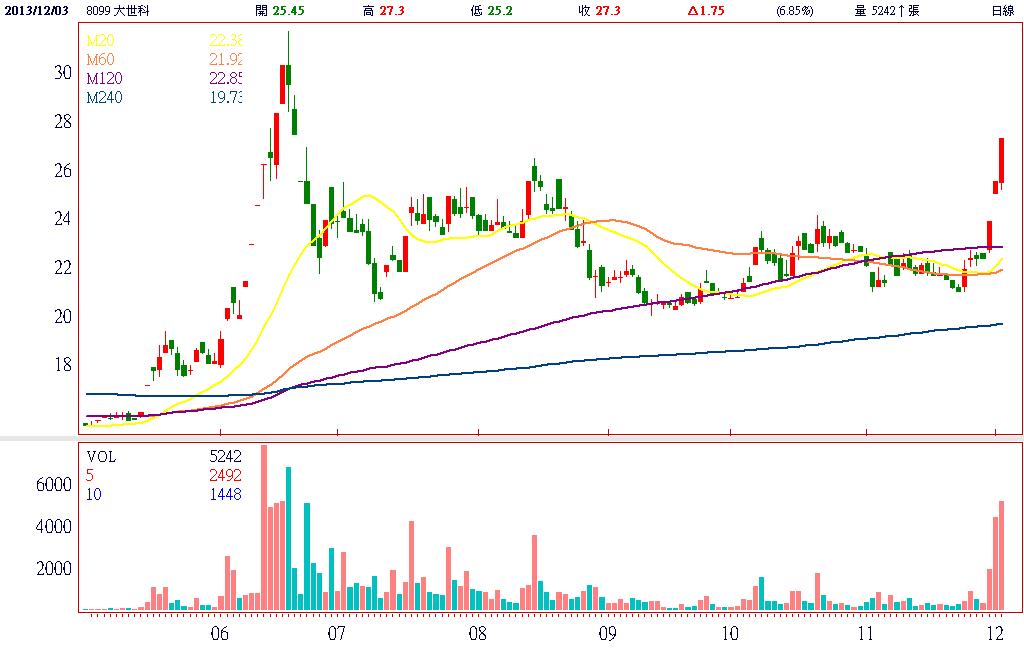
Task: Click the 30 price axis label
Action: point(63,73)
